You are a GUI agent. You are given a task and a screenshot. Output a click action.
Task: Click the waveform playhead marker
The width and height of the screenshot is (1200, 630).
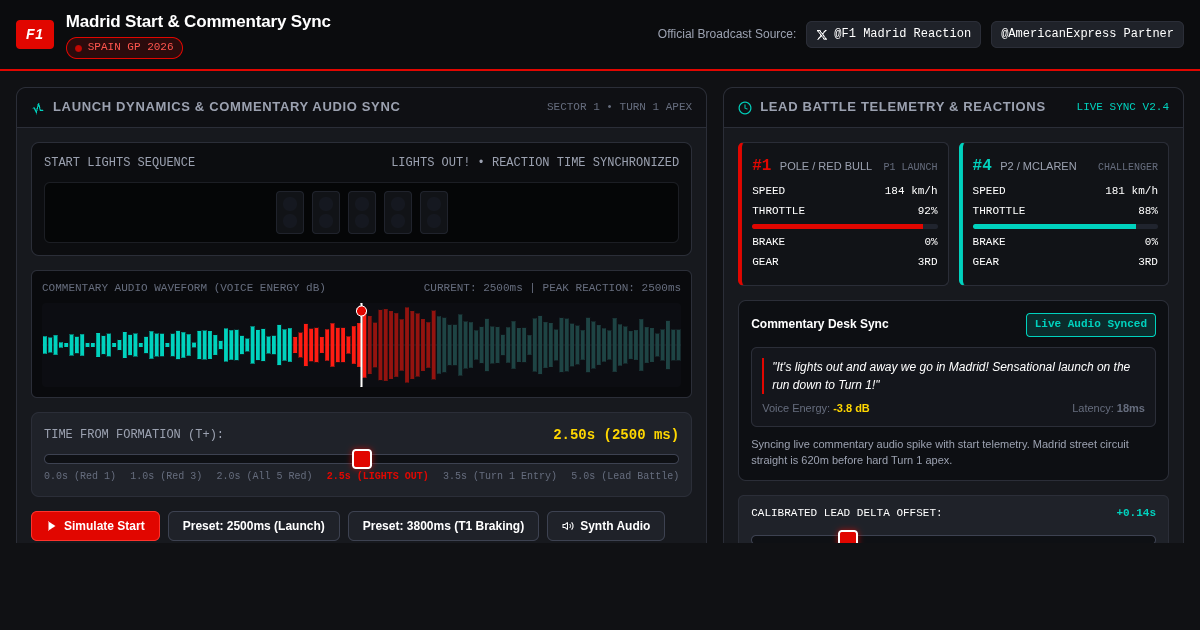[361, 311]
